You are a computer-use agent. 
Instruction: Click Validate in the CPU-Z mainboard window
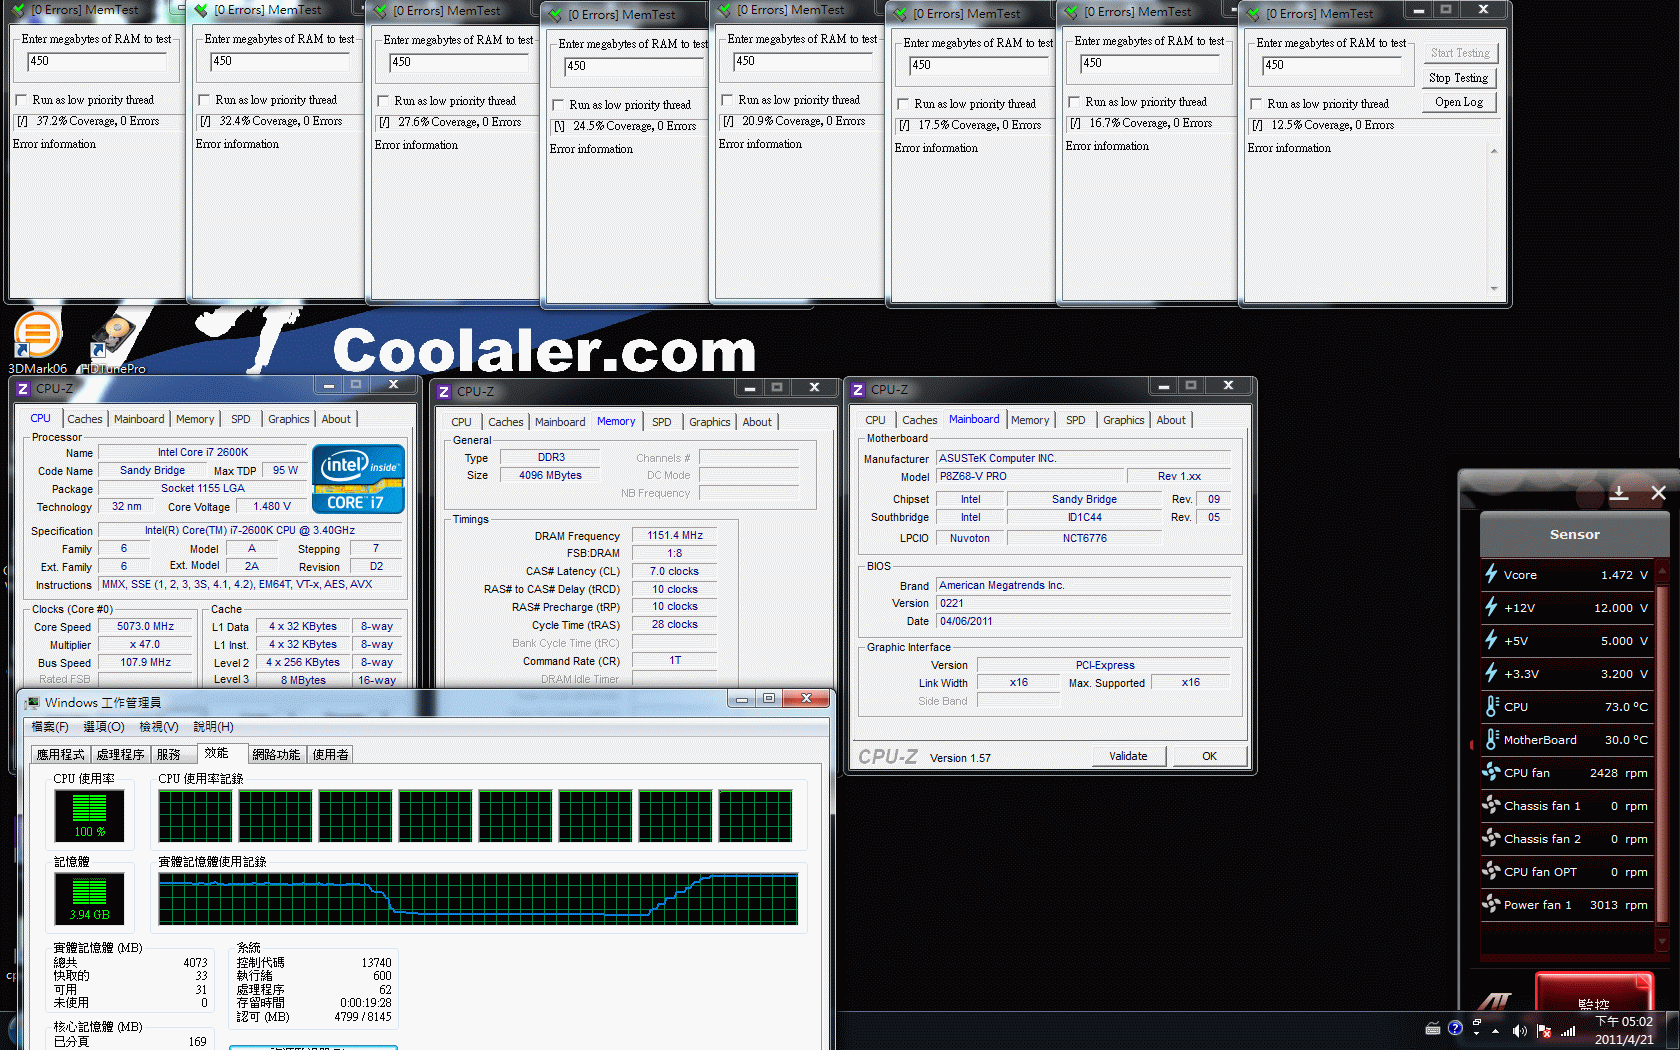[1128, 756]
